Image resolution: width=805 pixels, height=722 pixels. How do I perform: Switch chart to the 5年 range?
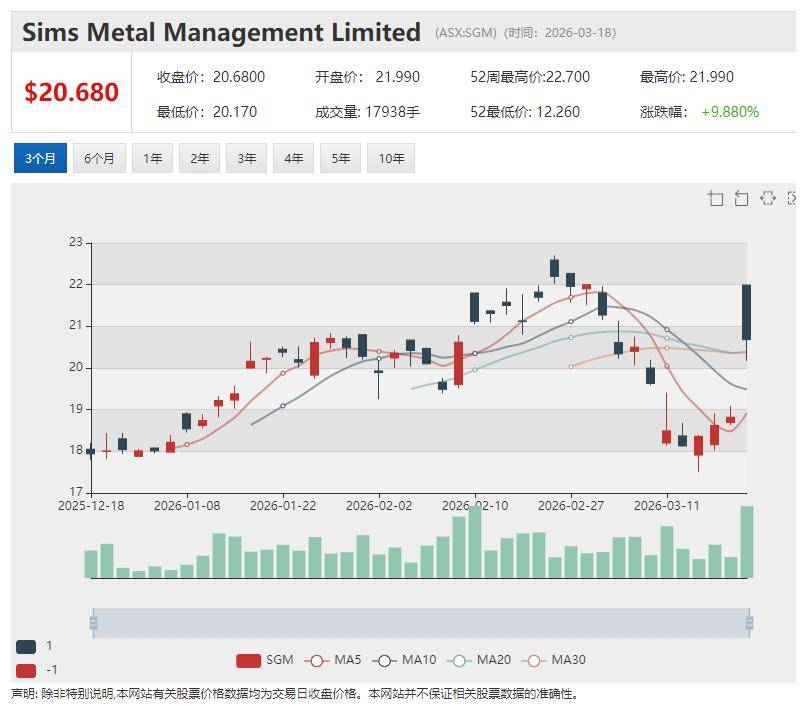tap(340, 158)
